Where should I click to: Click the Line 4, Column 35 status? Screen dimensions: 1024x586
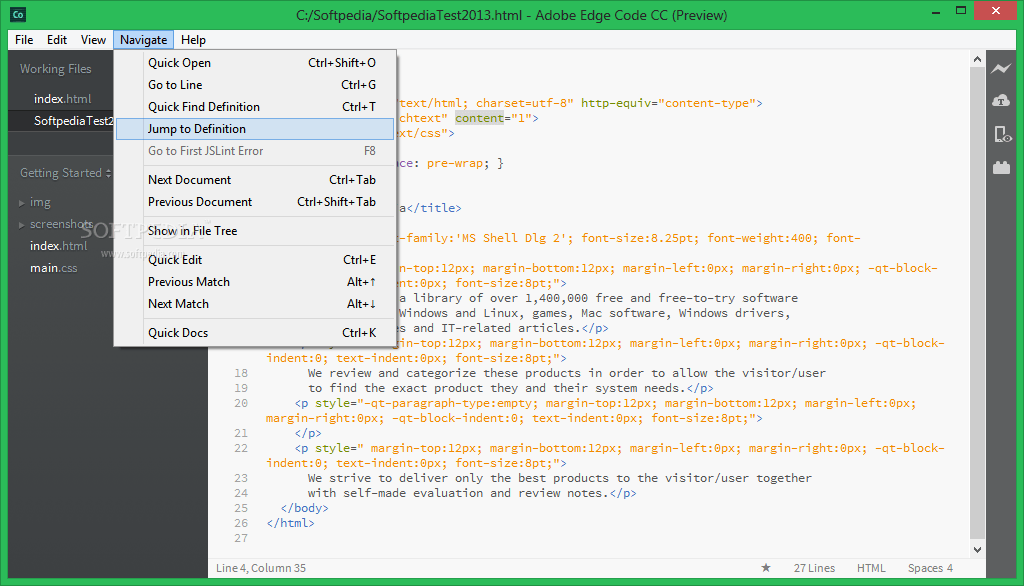[261, 568]
